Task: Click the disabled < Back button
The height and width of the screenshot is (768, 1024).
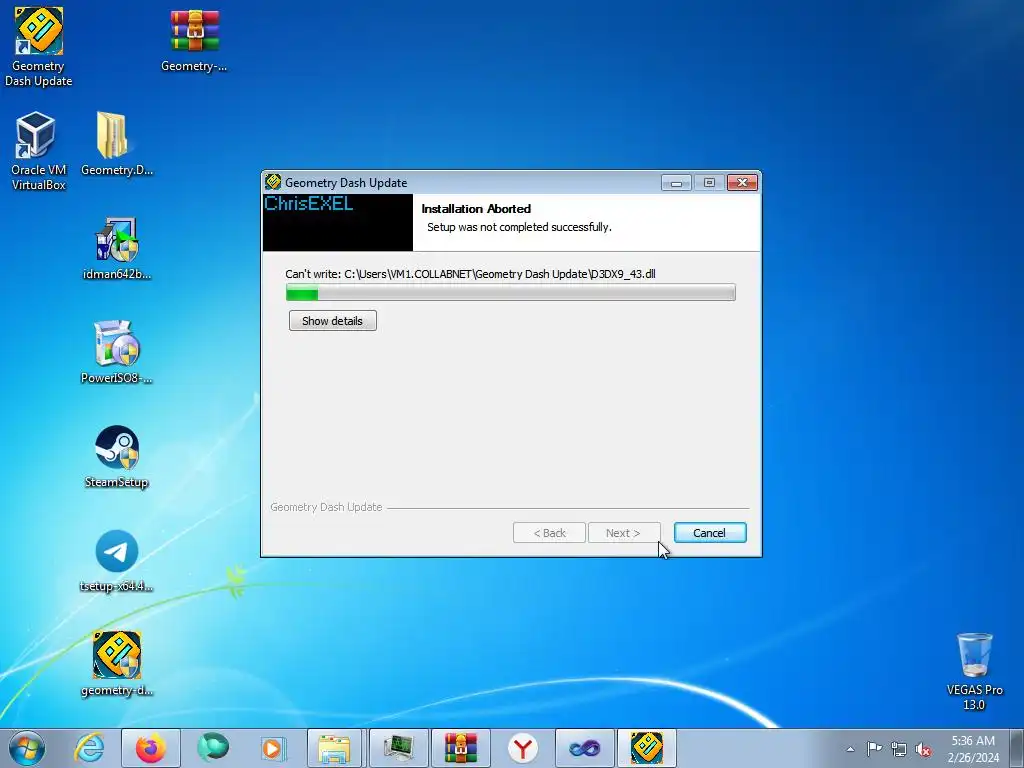Action: pyautogui.click(x=549, y=533)
